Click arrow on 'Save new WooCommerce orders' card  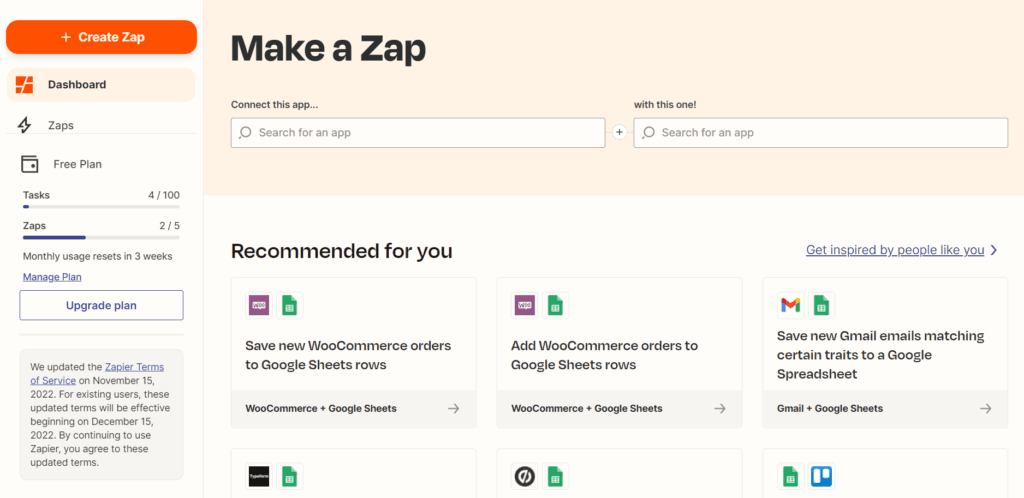pyautogui.click(x=453, y=408)
